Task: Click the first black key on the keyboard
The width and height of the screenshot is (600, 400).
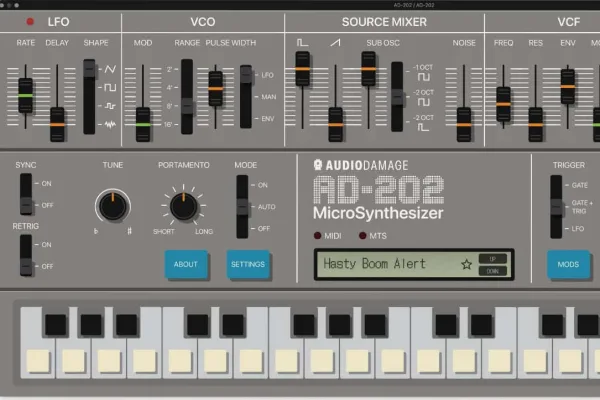Action: (55, 325)
